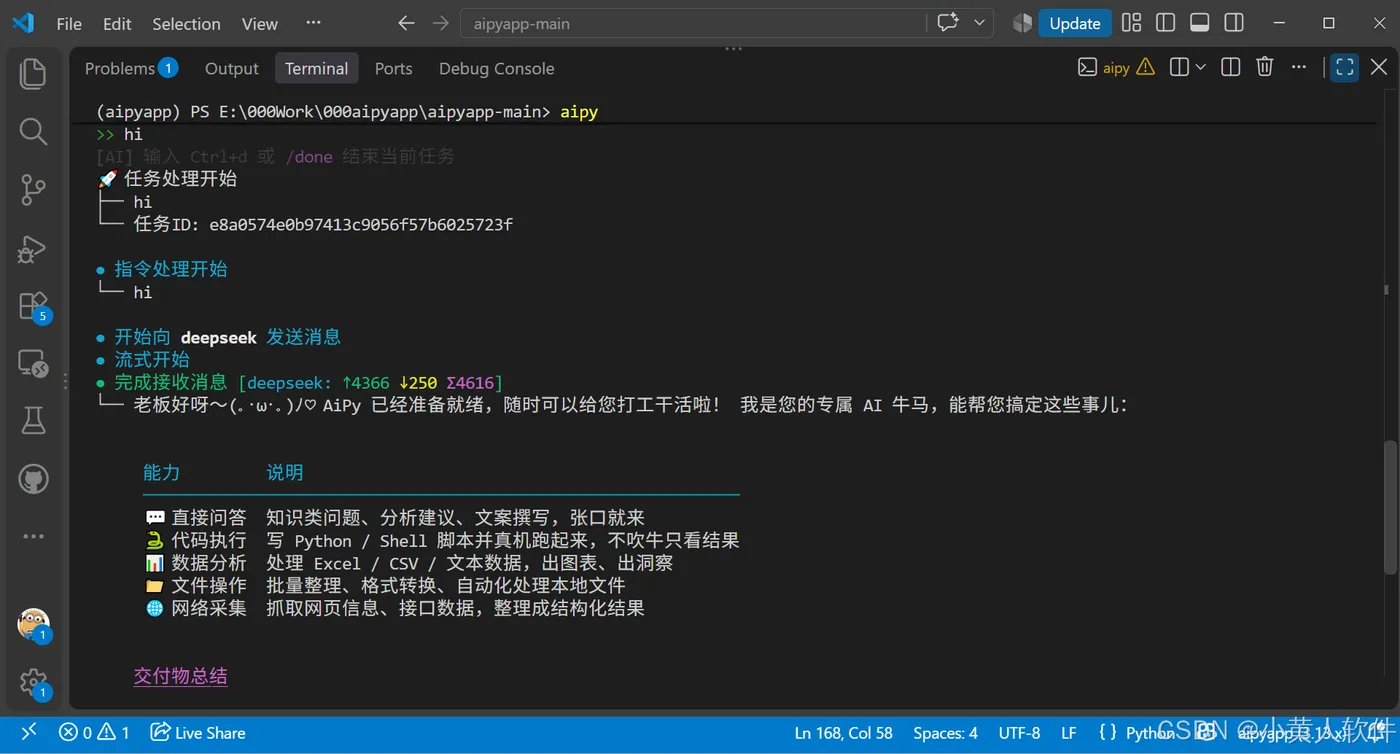Switch to the Ports tab

click(x=393, y=68)
